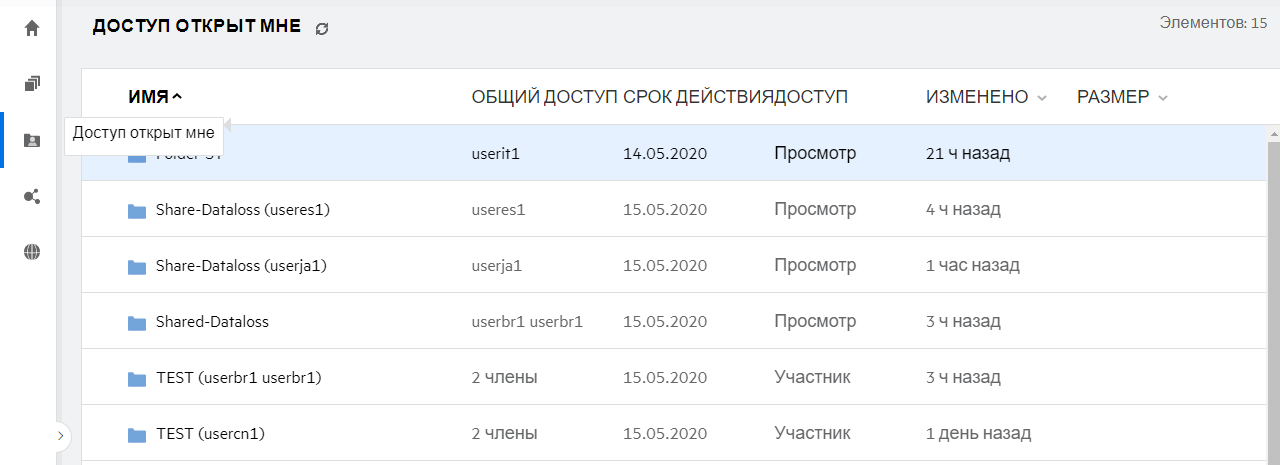Click the Share-Dataloss (useres1) folder icon
1280x465 pixels.
pos(137,211)
